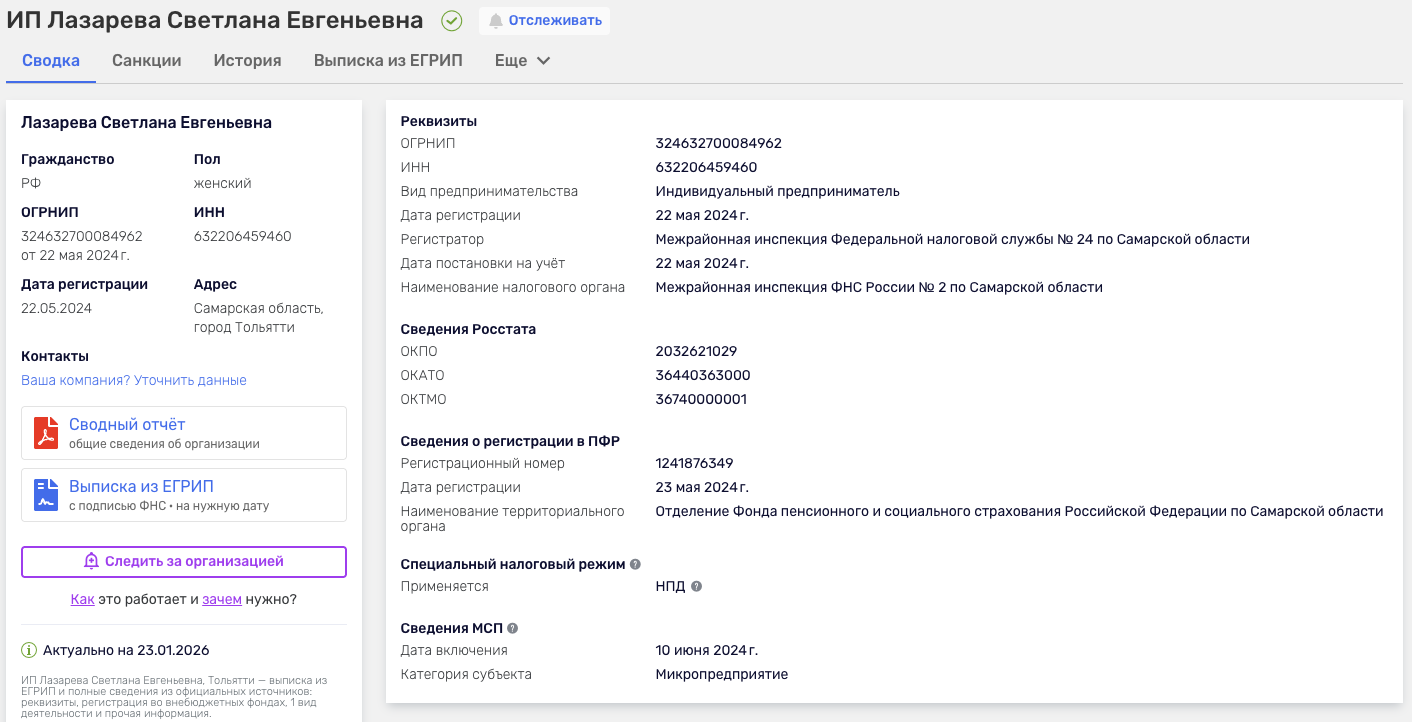Open the История tab
The height and width of the screenshot is (722, 1412).
(247, 61)
